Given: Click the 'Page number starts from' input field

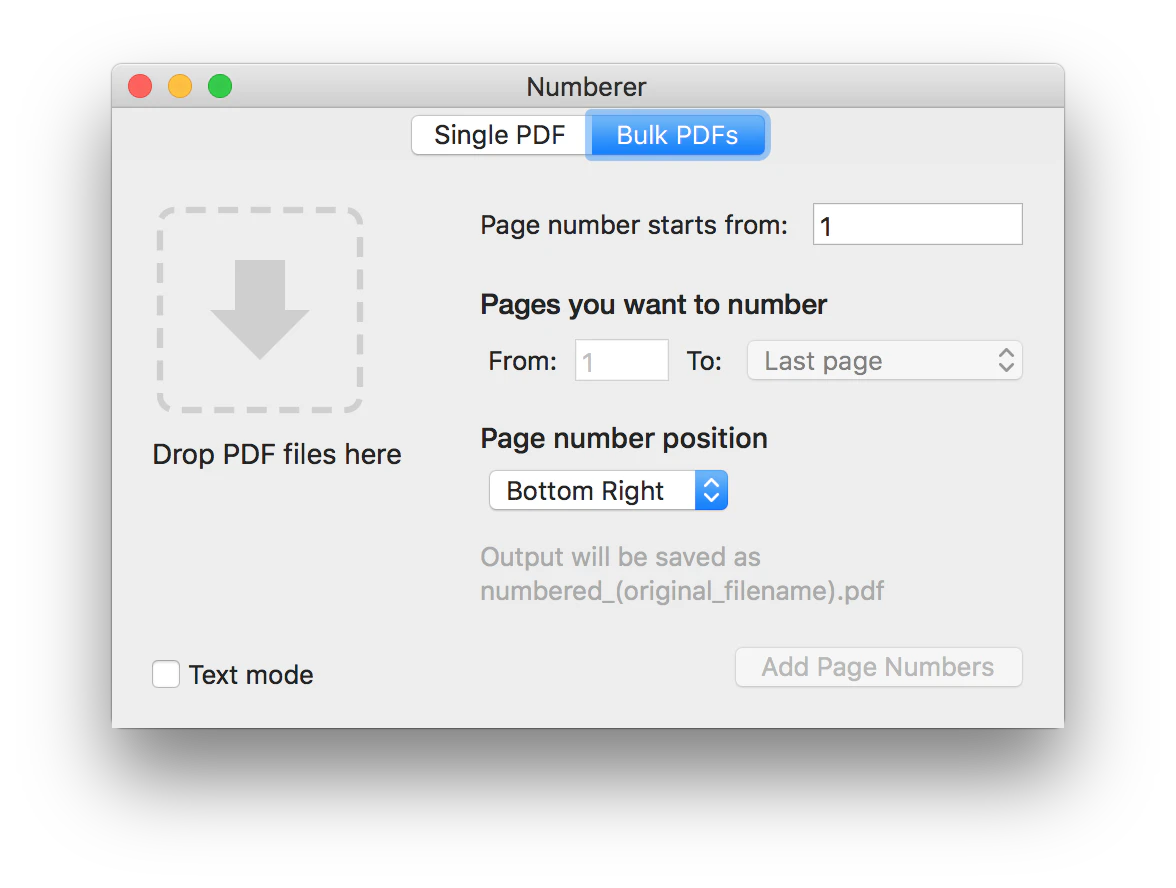Looking at the screenshot, I should [x=916, y=224].
